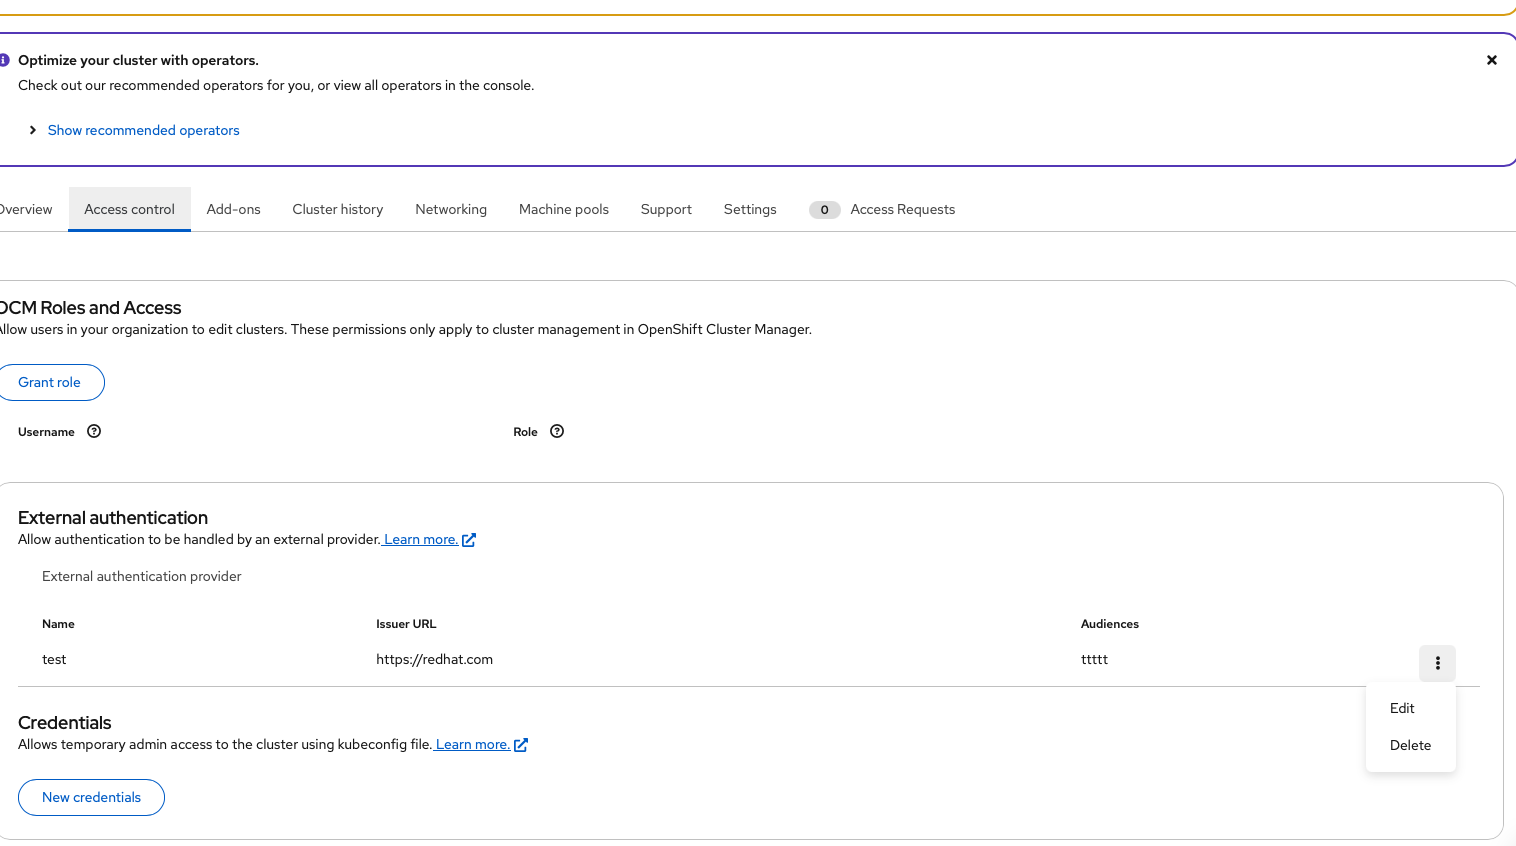Click the Role help question icon
Image resolution: width=1516 pixels, height=846 pixels.
tap(557, 431)
